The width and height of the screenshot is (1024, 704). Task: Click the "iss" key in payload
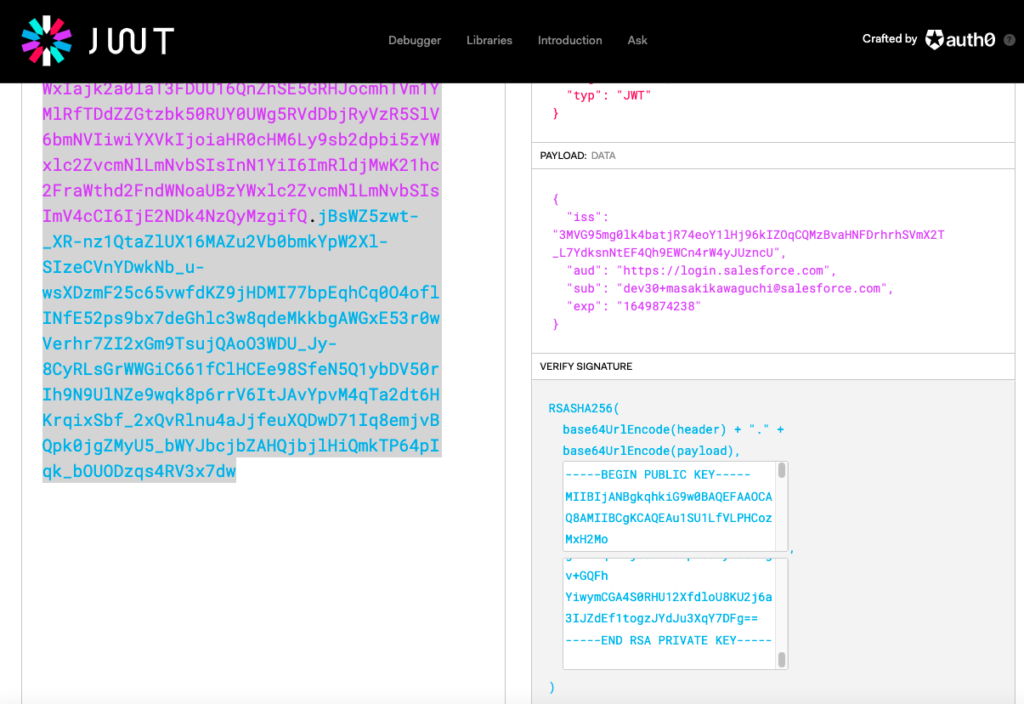click(x=585, y=216)
